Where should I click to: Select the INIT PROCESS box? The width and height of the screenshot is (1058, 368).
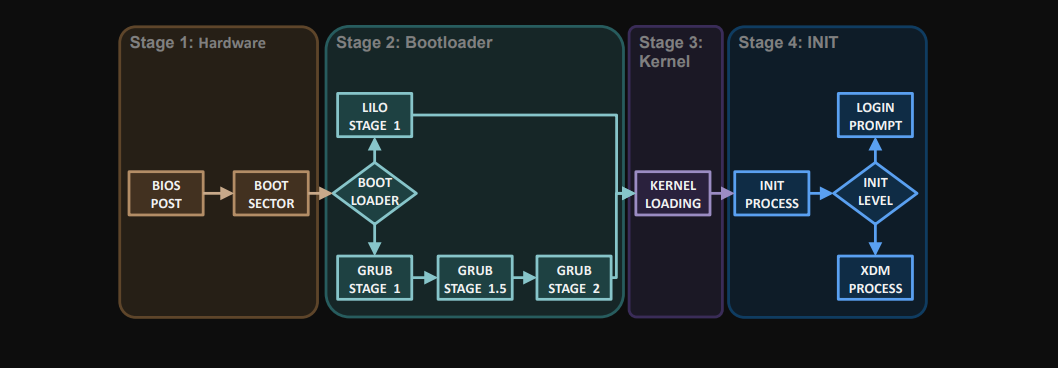click(x=771, y=194)
